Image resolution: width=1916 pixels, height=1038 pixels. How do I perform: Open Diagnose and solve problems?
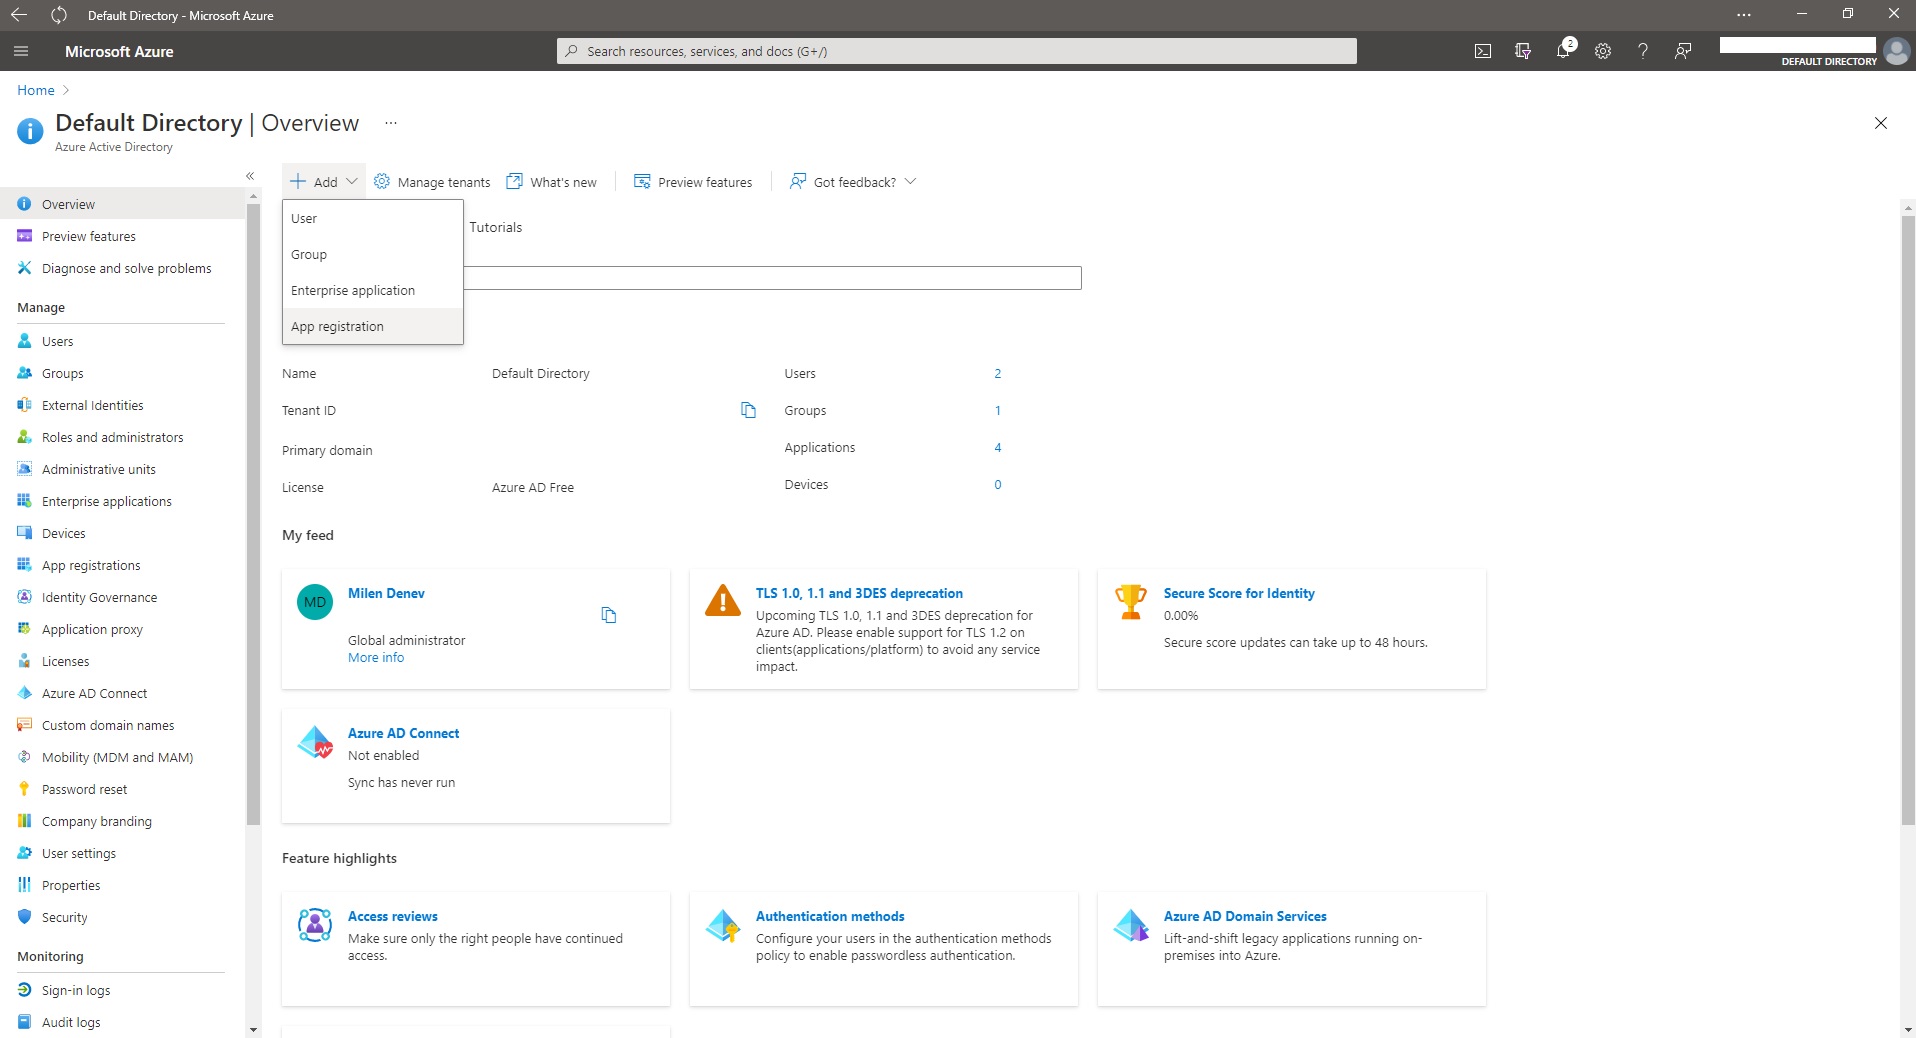coord(126,268)
